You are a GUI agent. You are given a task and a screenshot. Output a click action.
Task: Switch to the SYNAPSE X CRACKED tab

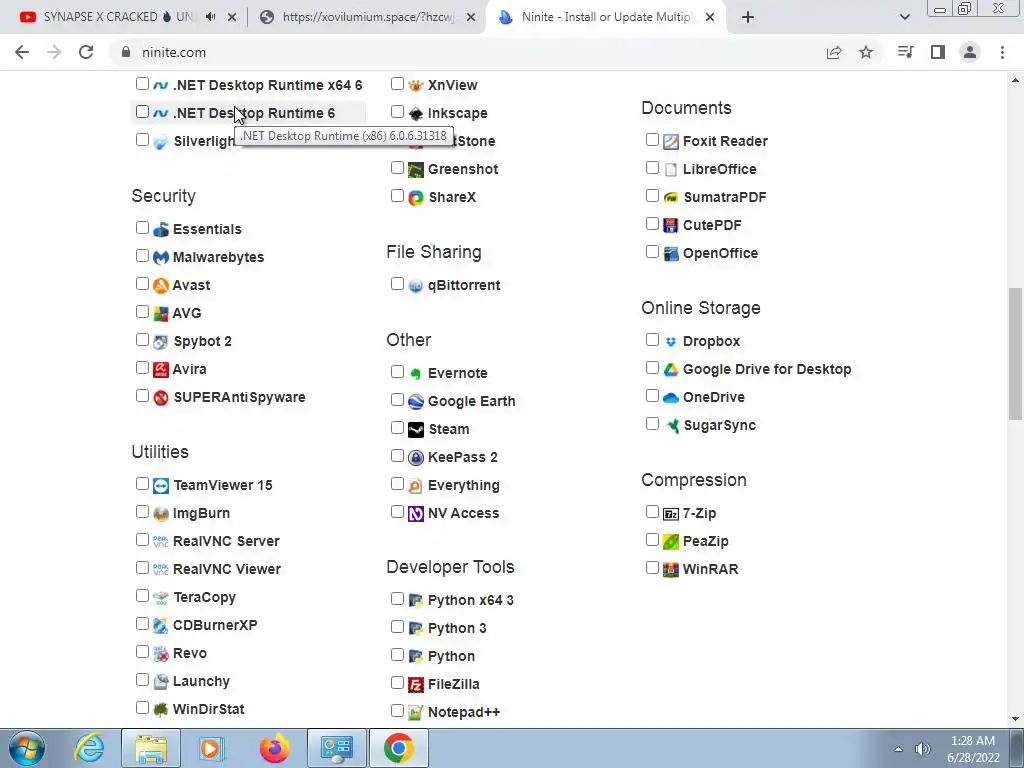[120, 17]
